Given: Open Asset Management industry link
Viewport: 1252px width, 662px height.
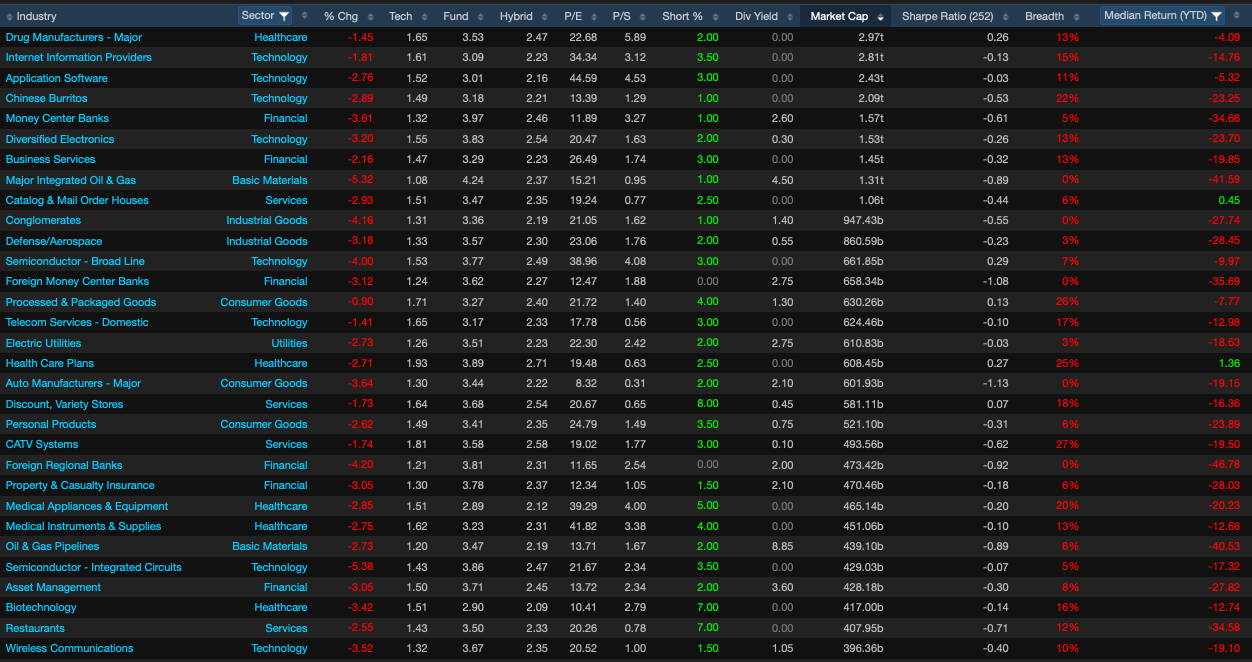Looking at the screenshot, I should (x=54, y=587).
